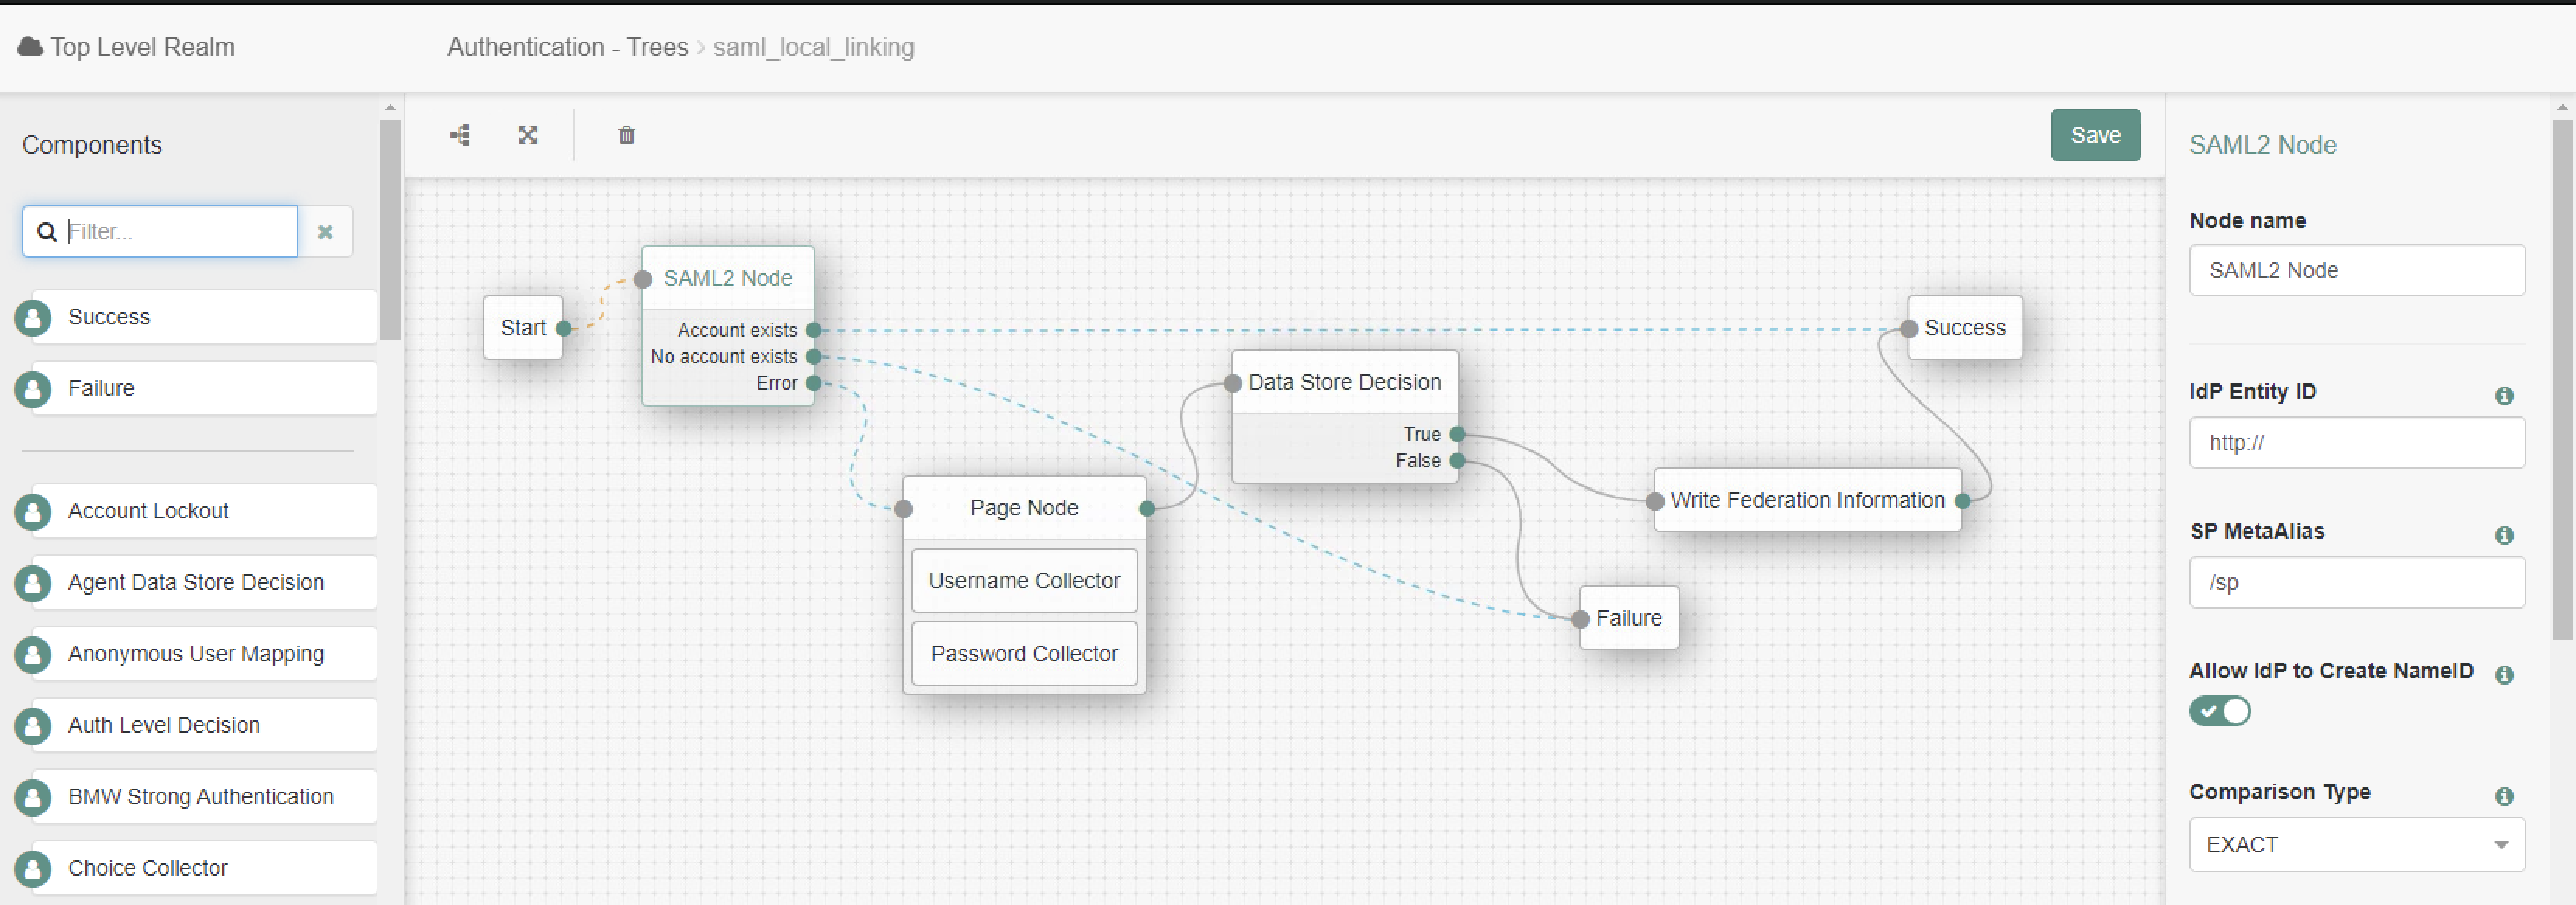Screen dimensions: 2576x905
Task: Select the Write Federation Information node
Action: coord(1806,500)
